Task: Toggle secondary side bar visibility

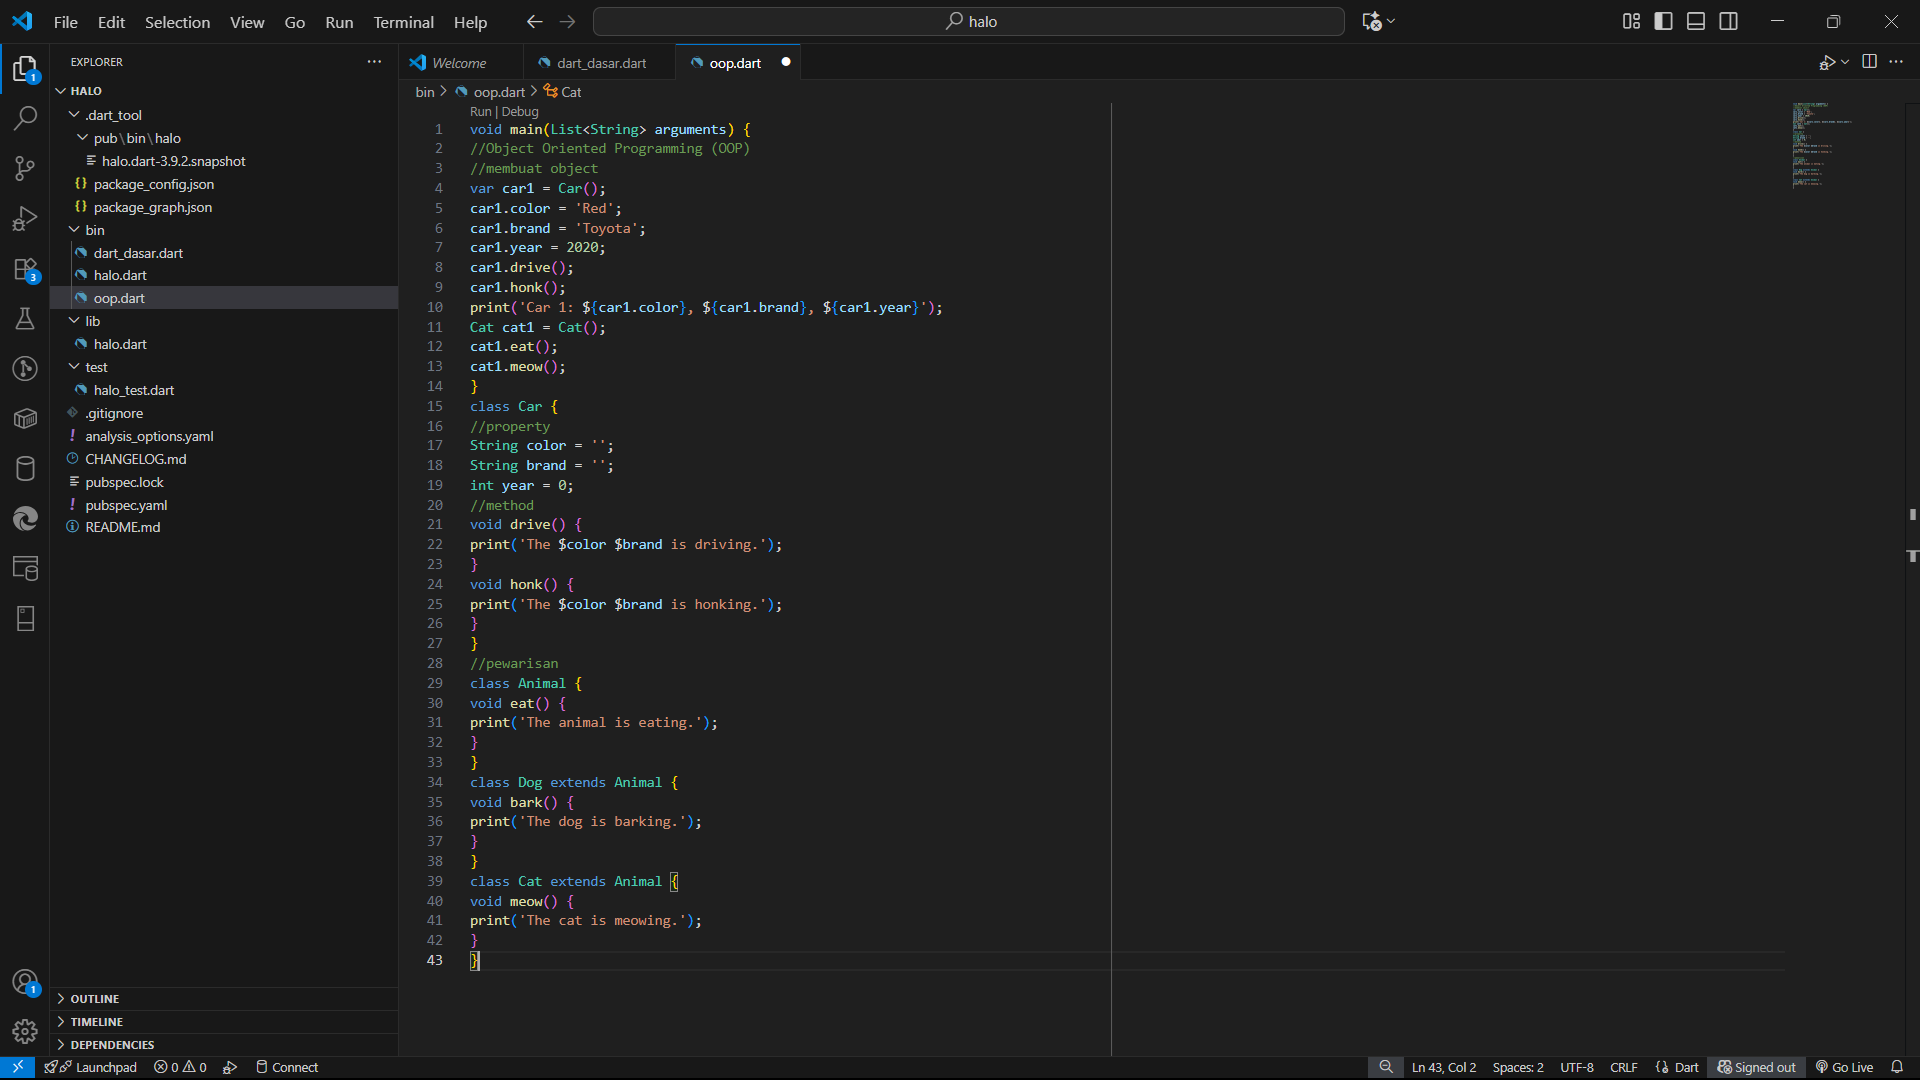Action: click(1729, 21)
